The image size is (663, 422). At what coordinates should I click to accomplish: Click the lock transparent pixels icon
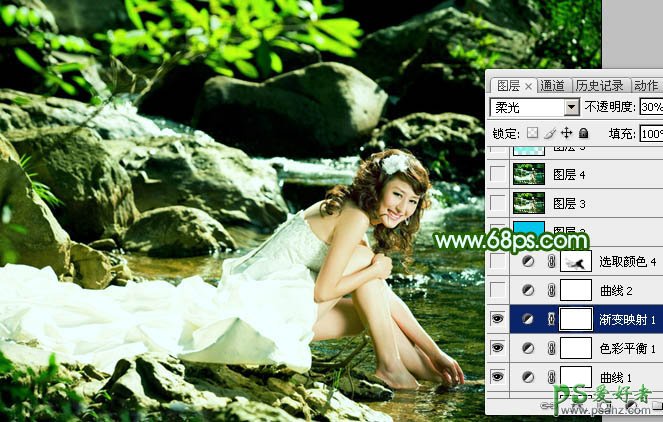[533, 133]
